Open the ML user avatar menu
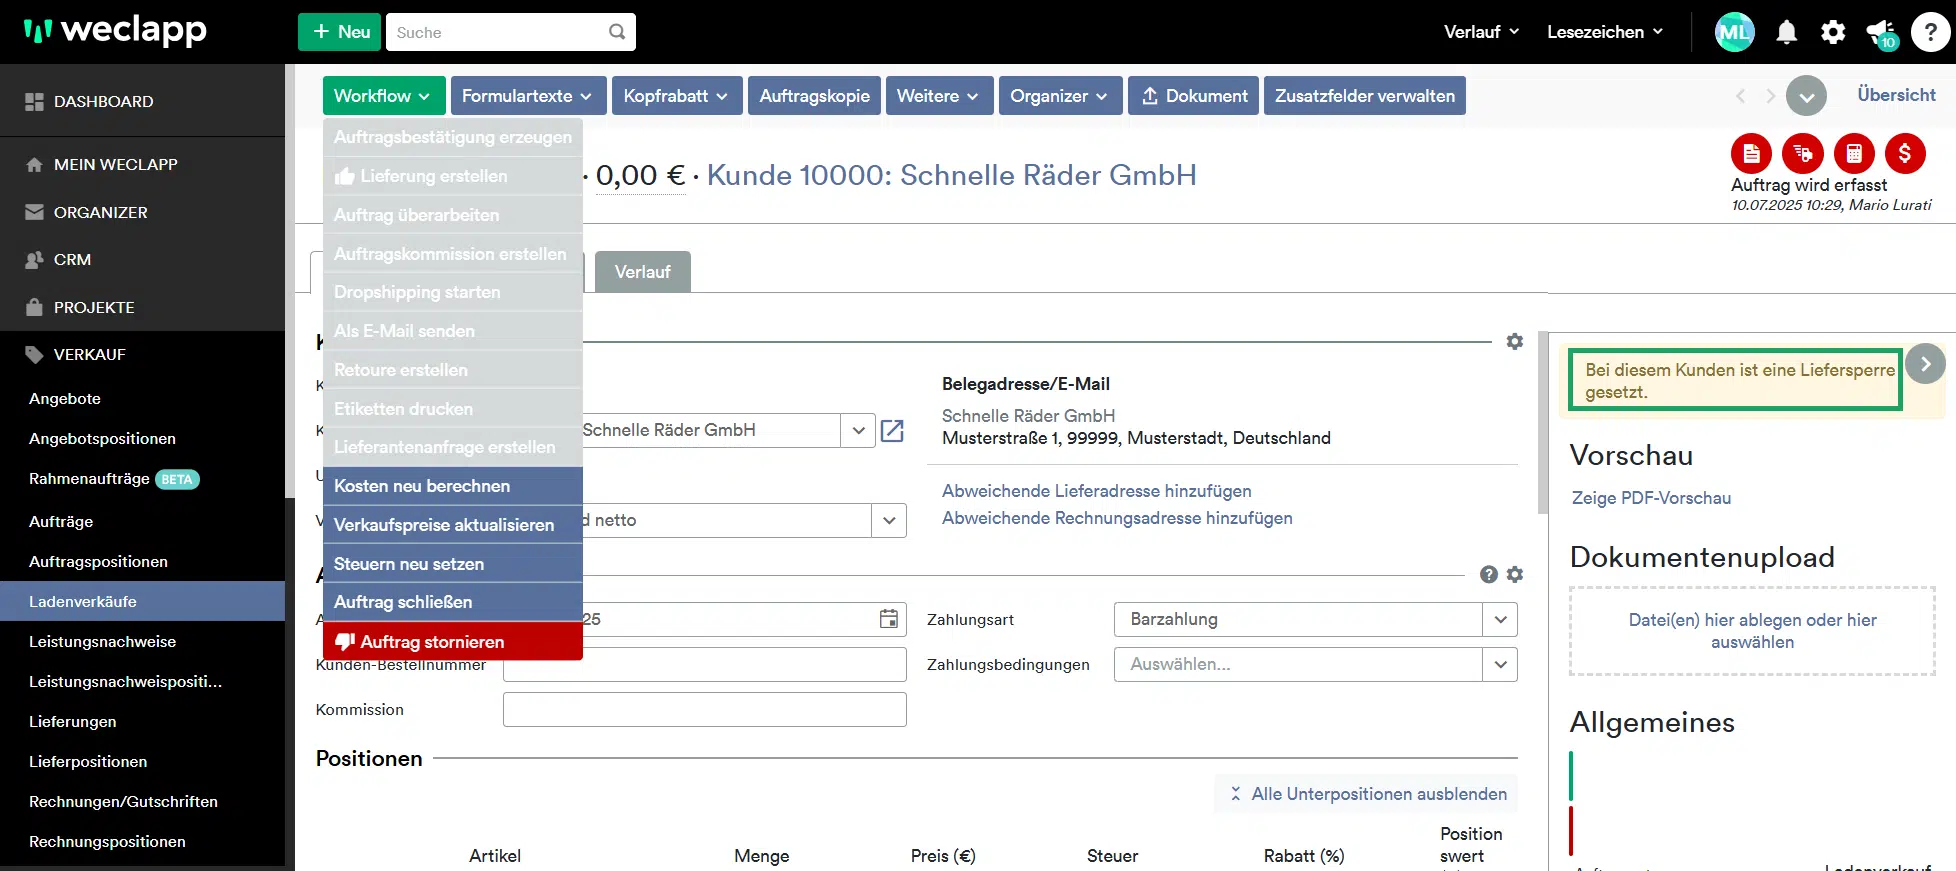Image resolution: width=1956 pixels, height=871 pixels. [x=1734, y=32]
